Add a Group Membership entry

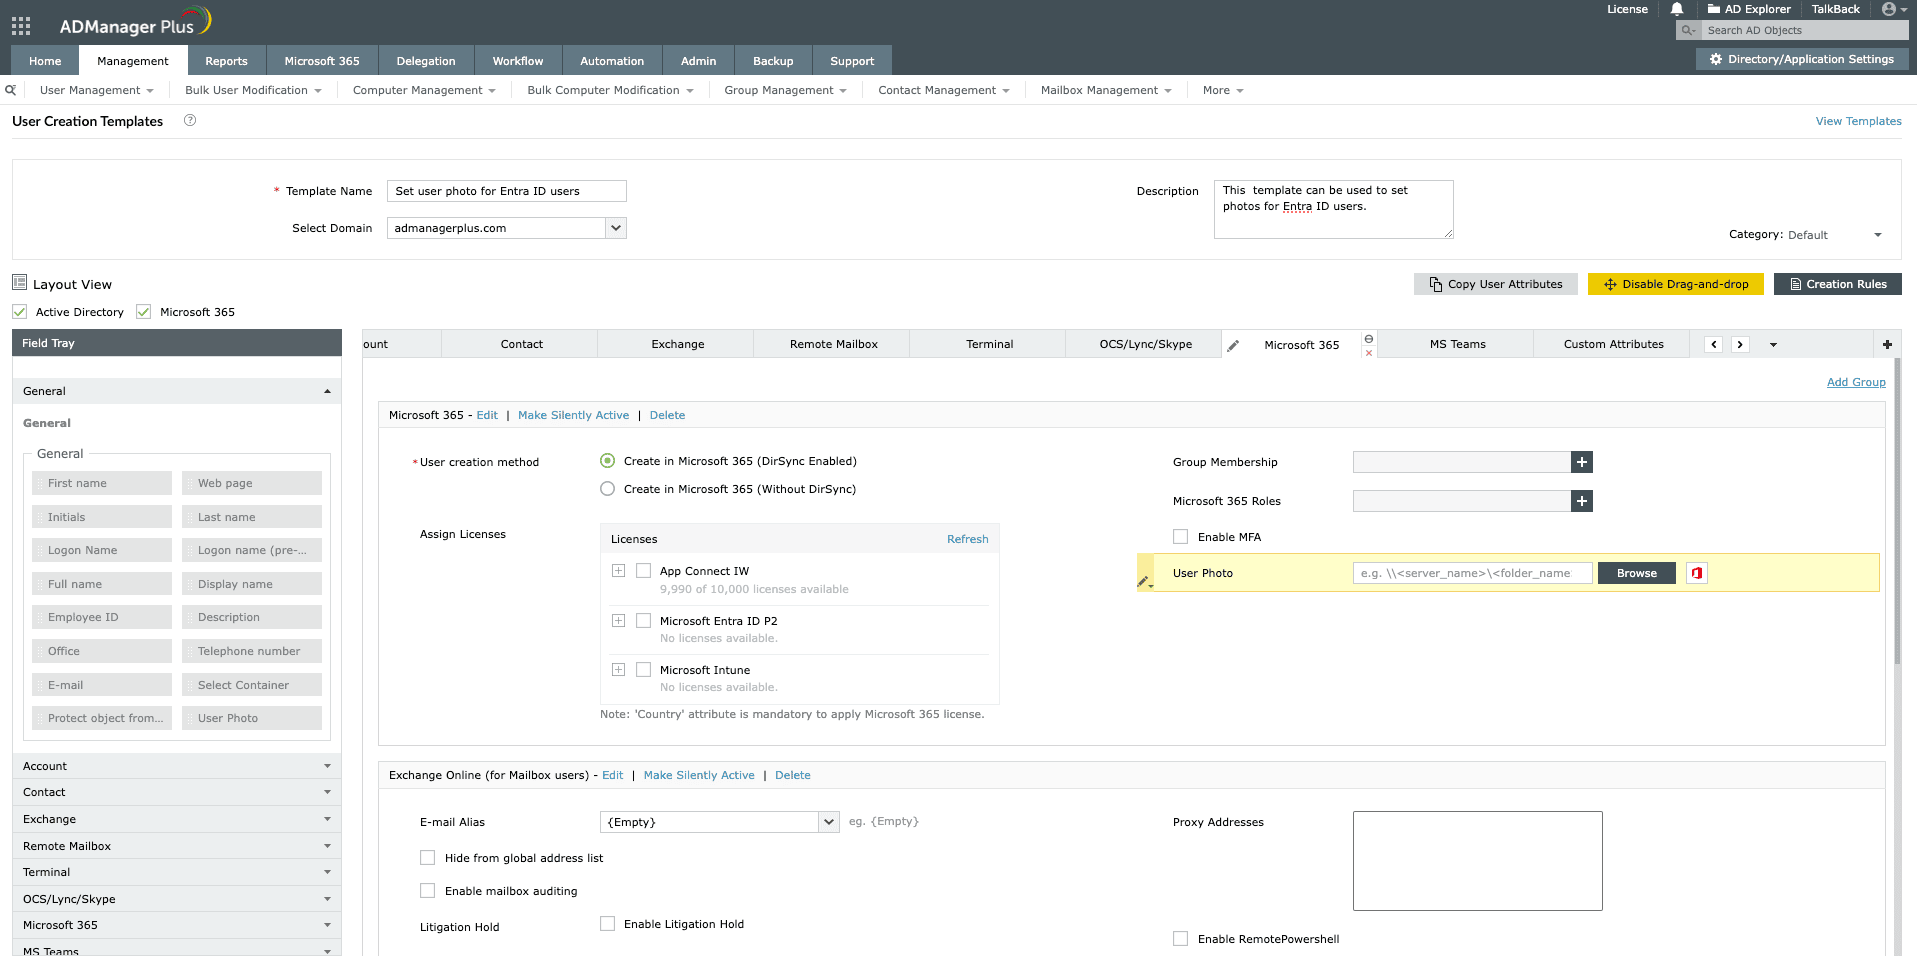tap(1582, 462)
